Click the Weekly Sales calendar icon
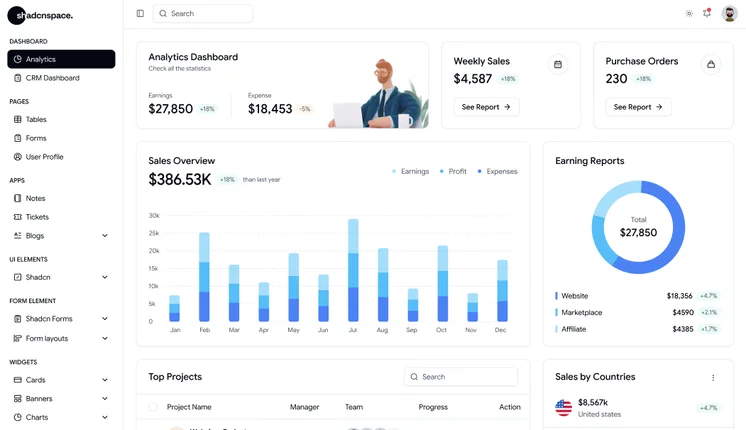This screenshot has width=746, height=430. (558, 64)
